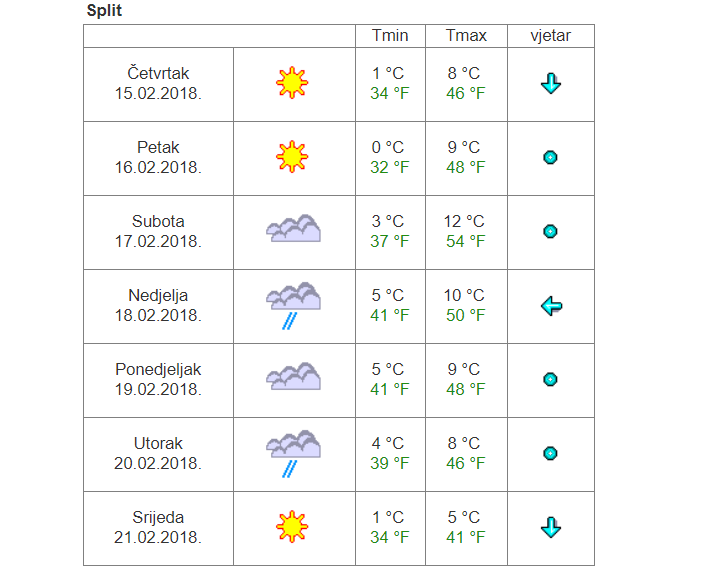Click the cloudy icon for Subota 17.02.2018

tap(294, 228)
